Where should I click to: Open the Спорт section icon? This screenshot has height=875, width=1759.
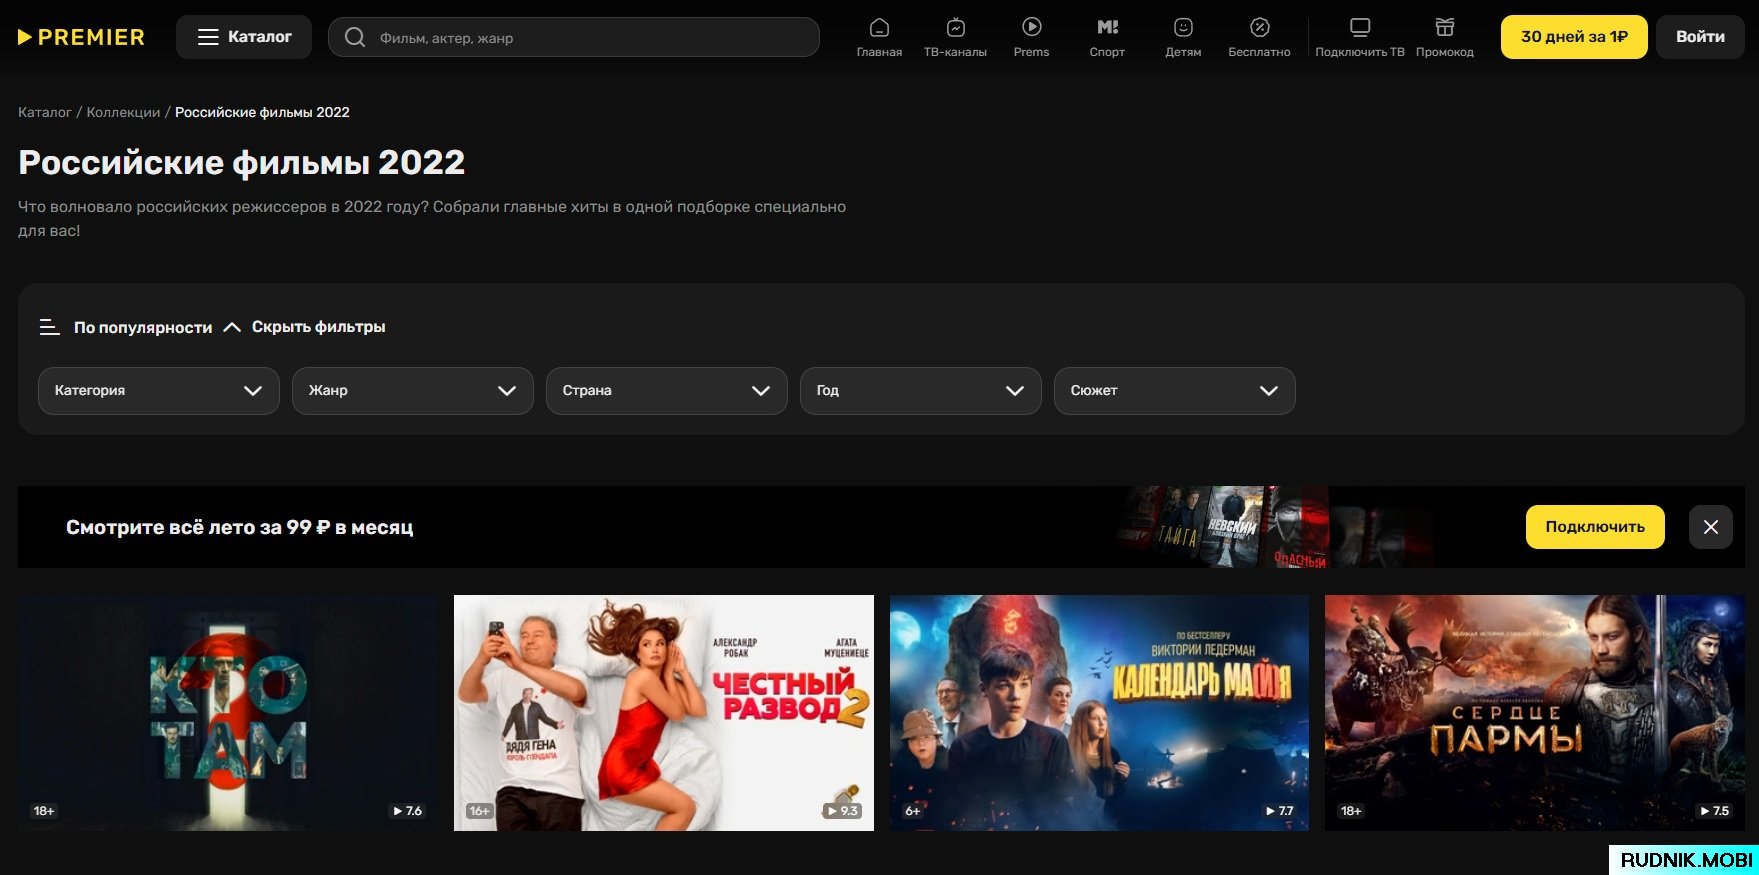pos(1107,38)
